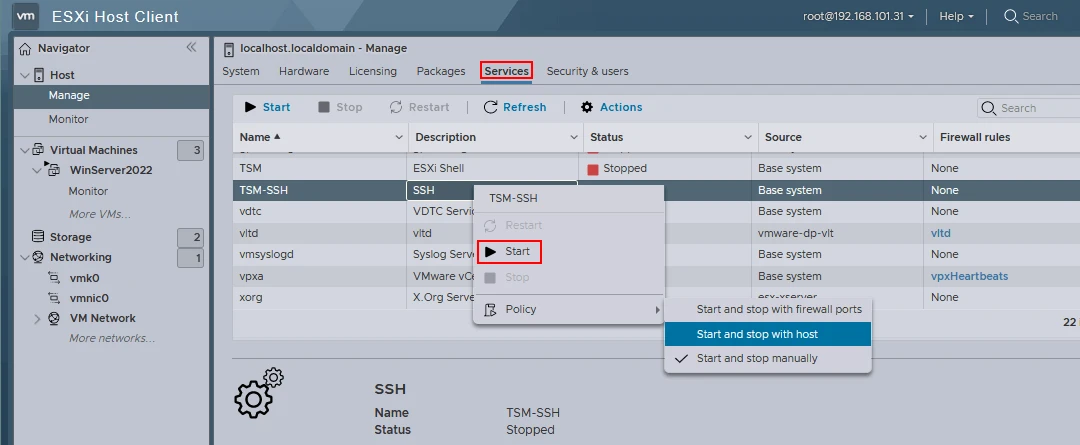Click the More VMs... link

pyautogui.click(x=100, y=214)
